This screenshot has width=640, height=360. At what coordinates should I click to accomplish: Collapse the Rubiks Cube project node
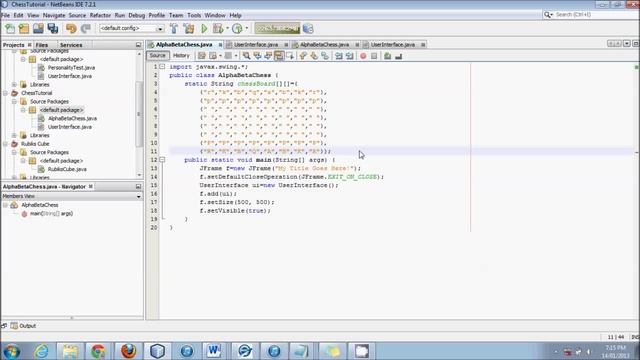pos(5,144)
